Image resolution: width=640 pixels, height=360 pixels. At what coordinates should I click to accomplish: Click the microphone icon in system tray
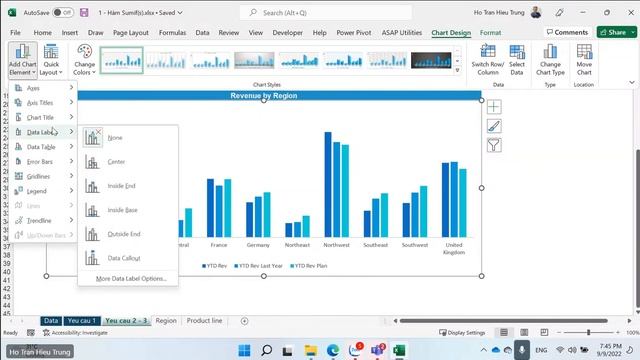tap(522, 350)
